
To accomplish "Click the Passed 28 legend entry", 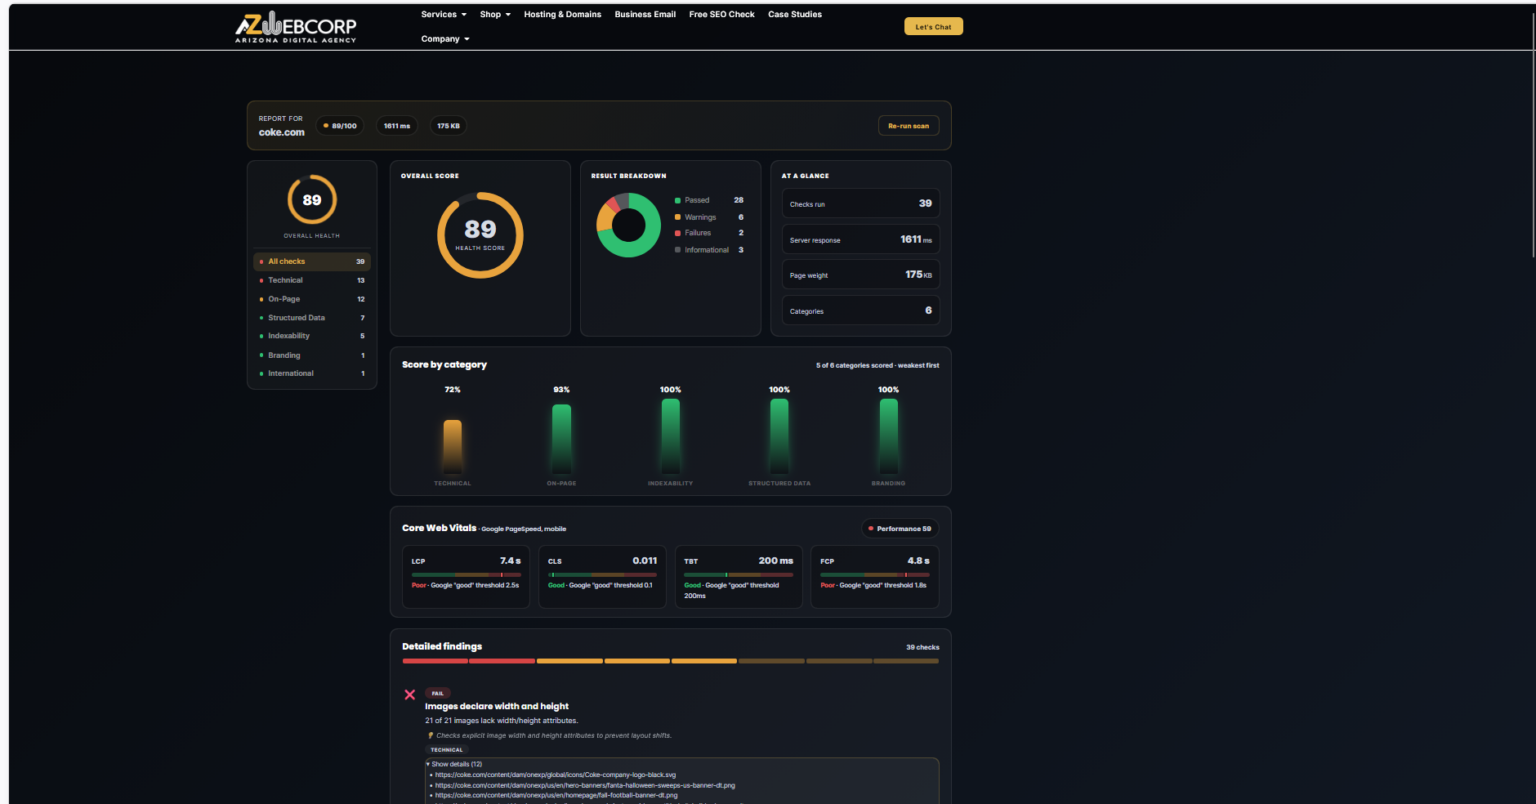I will coord(709,200).
